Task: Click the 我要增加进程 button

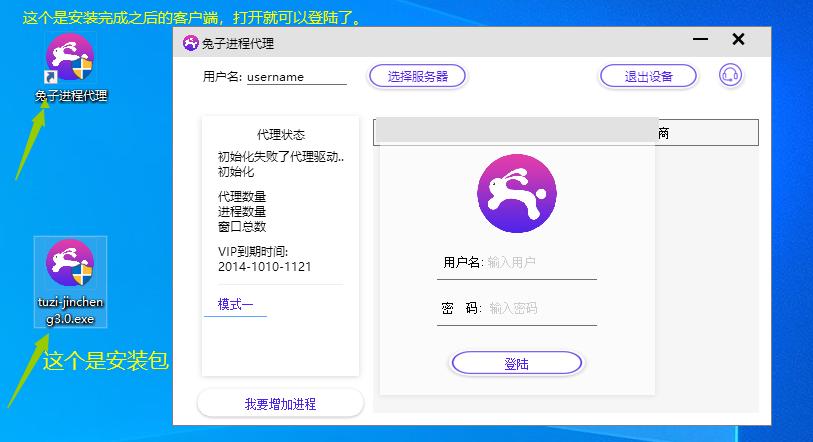Action: pyautogui.click(x=280, y=404)
